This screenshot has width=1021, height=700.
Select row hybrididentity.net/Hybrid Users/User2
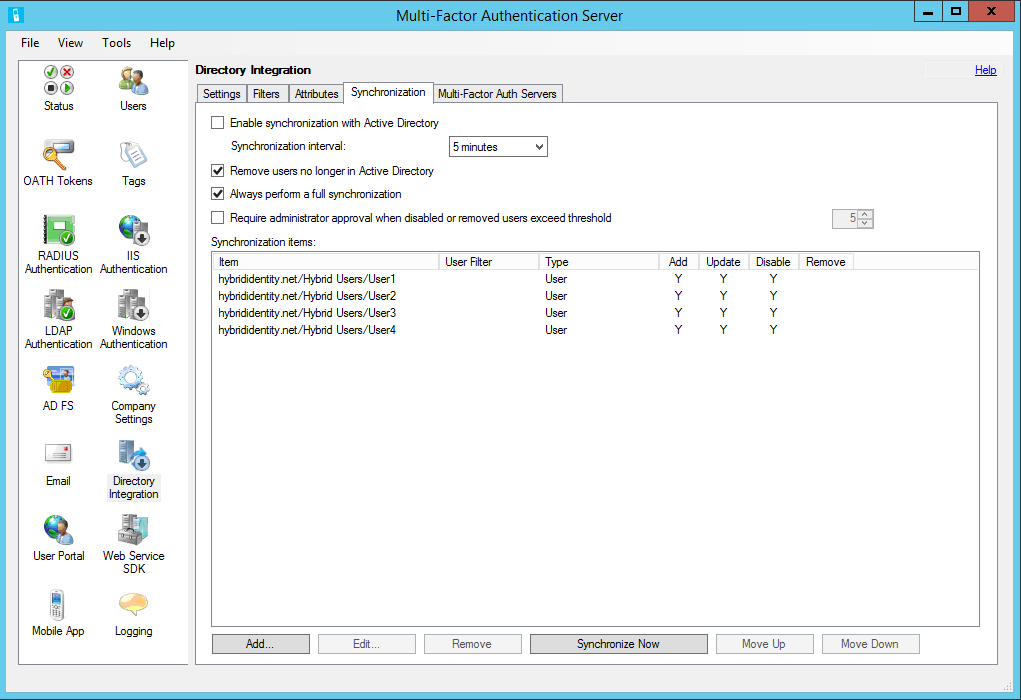(x=595, y=296)
